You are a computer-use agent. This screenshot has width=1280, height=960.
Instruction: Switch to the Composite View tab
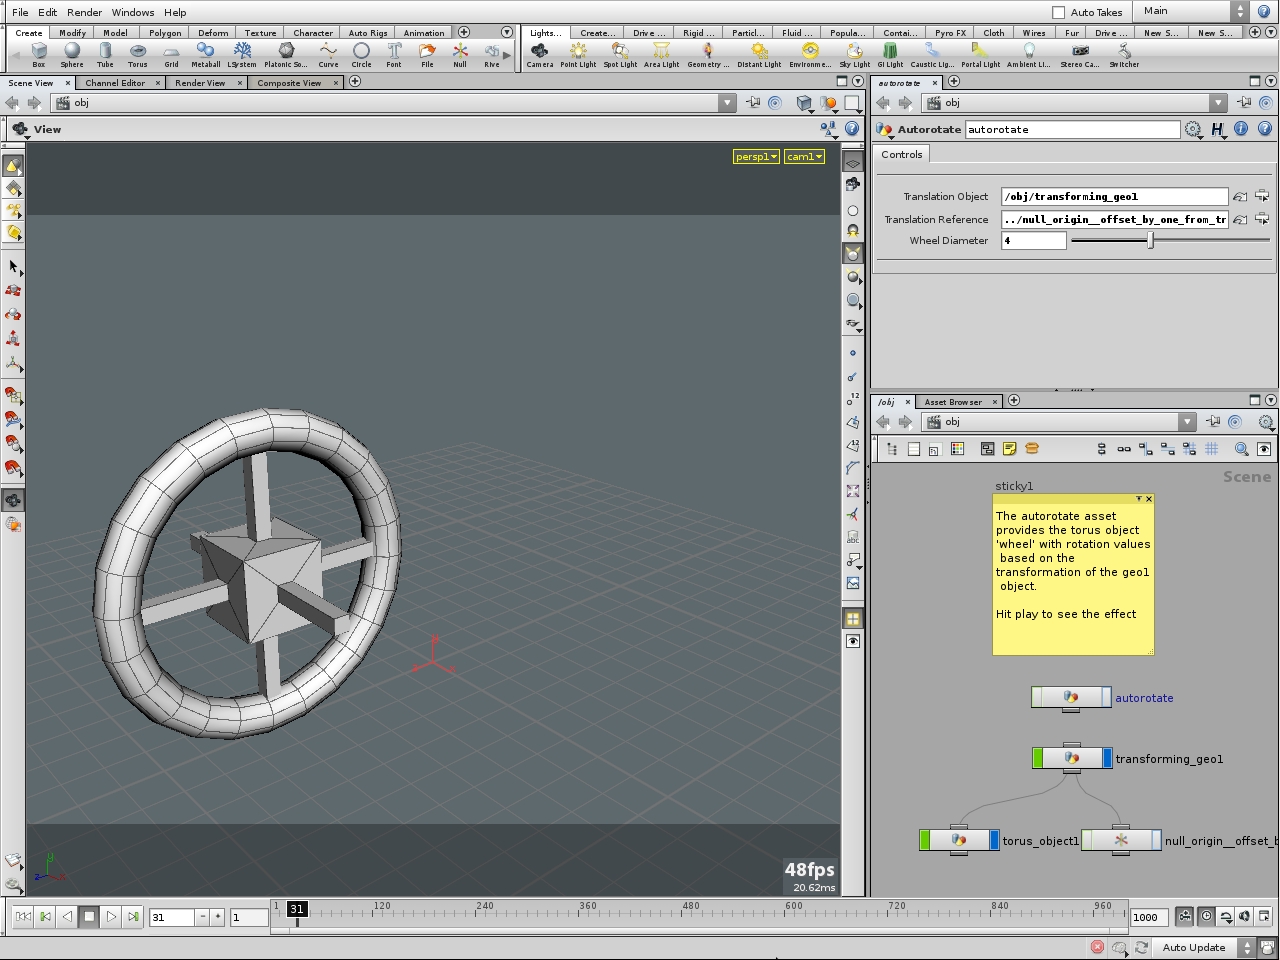point(289,83)
